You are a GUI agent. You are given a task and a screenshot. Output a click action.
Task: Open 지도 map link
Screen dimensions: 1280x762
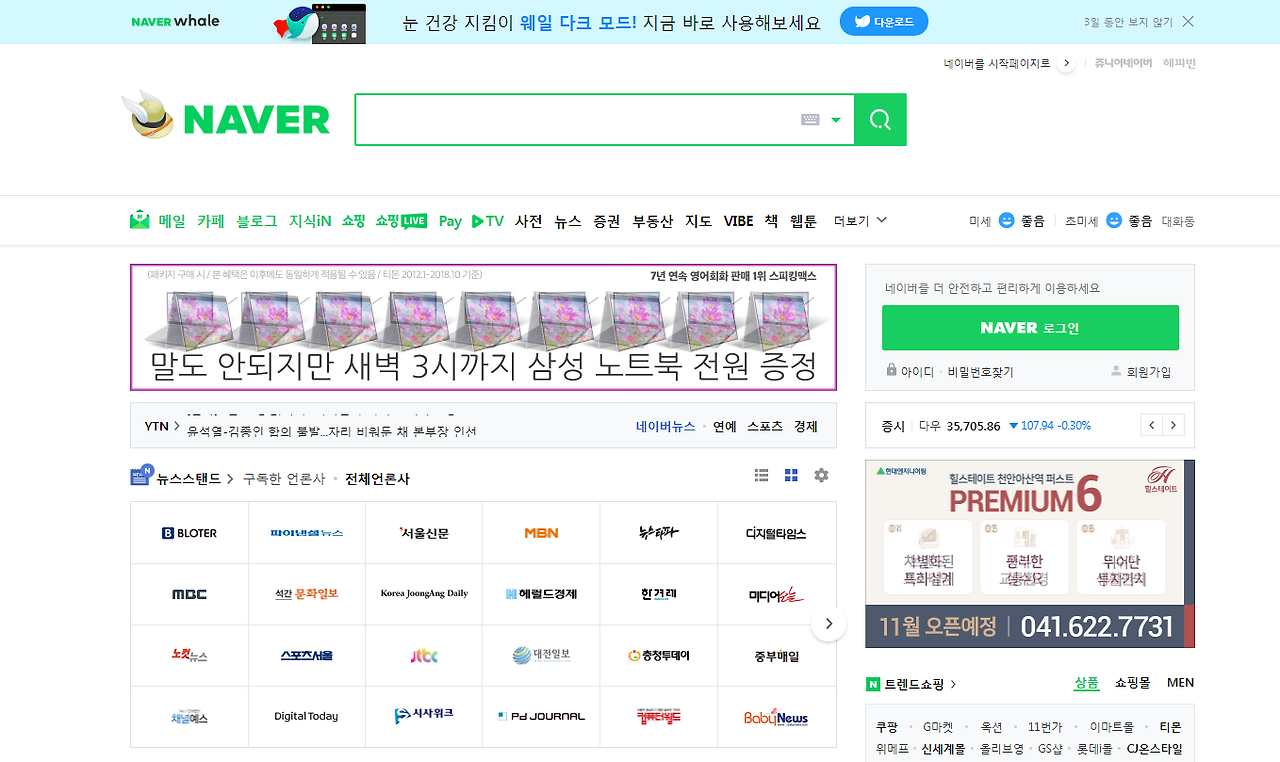pos(699,221)
